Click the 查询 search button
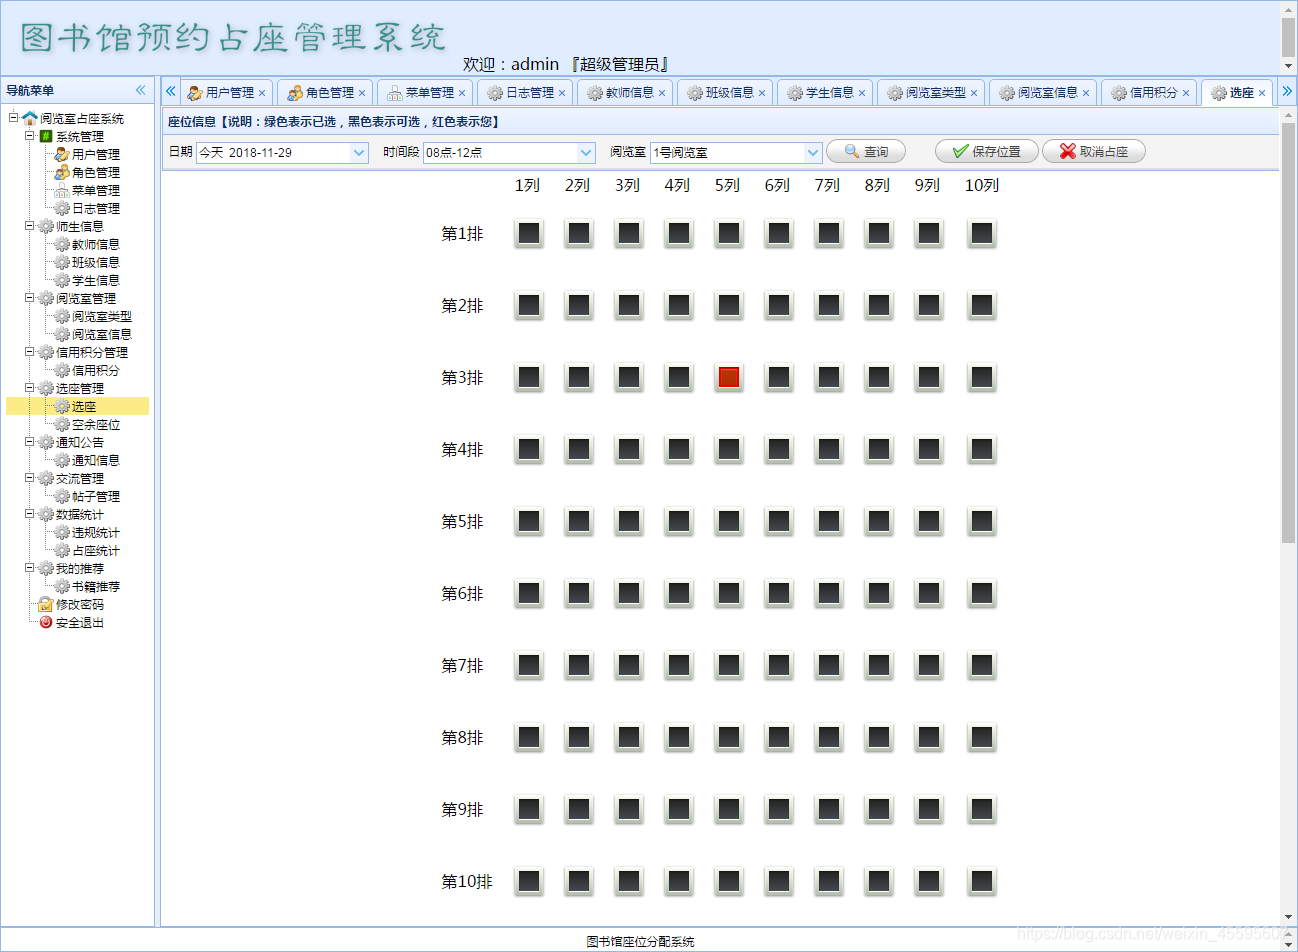This screenshot has height=952, width=1298. (866, 152)
